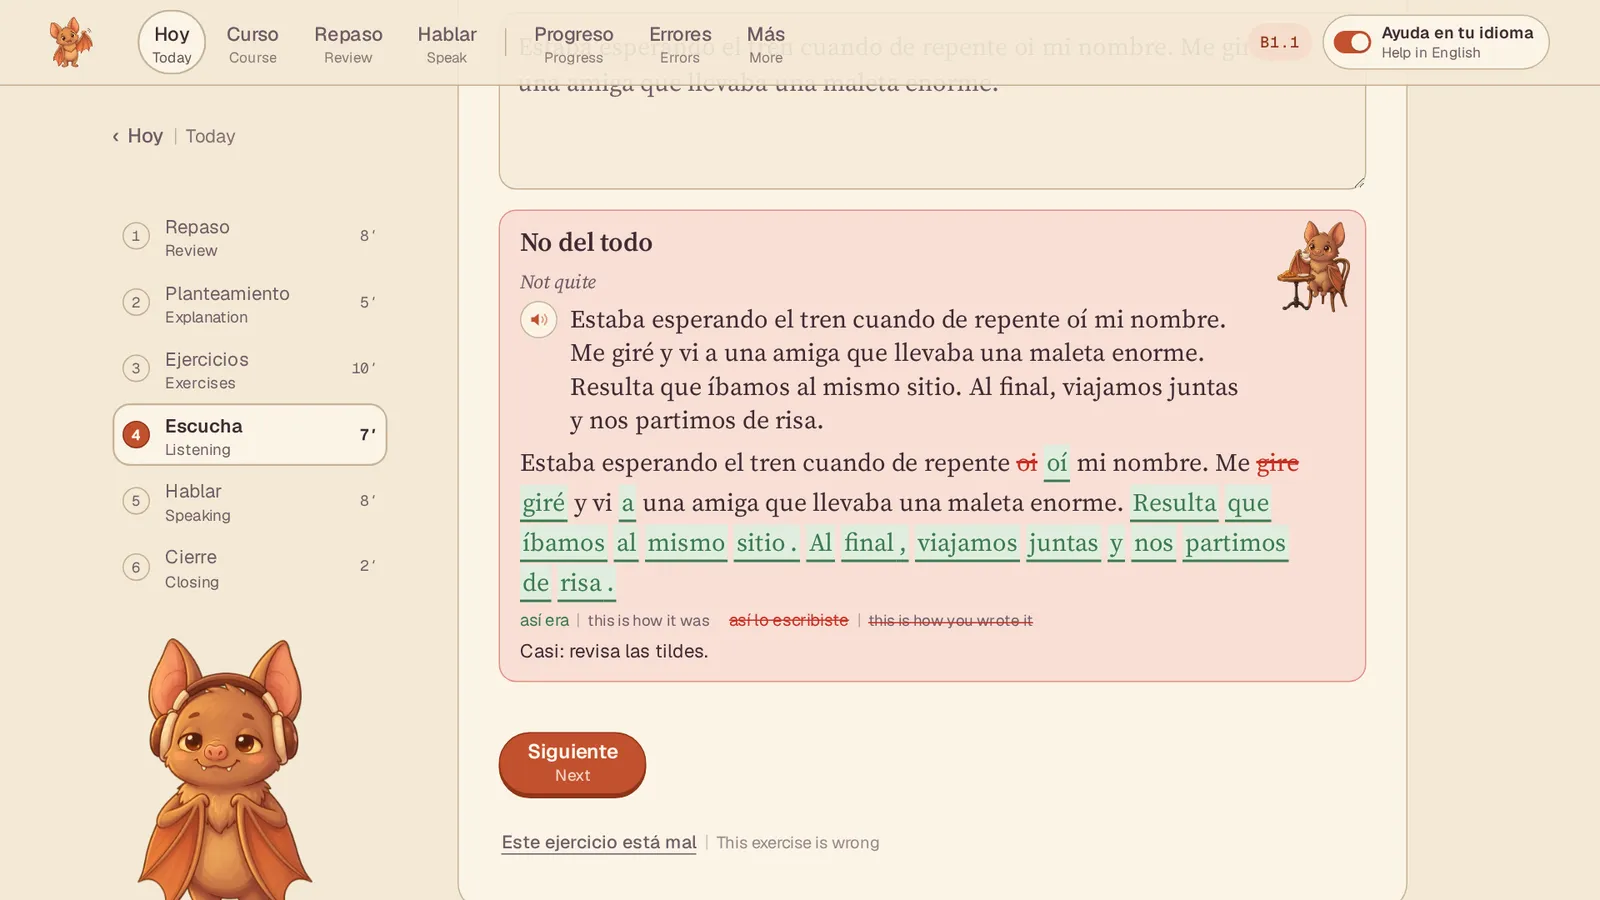Select Ejercicios Exercises lesson step
The width and height of the screenshot is (1600, 900).
250,369
